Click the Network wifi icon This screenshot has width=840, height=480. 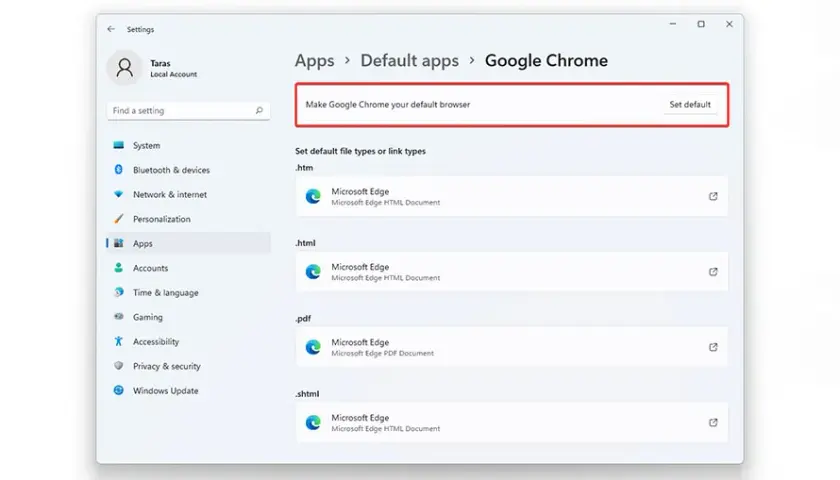point(118,194)
